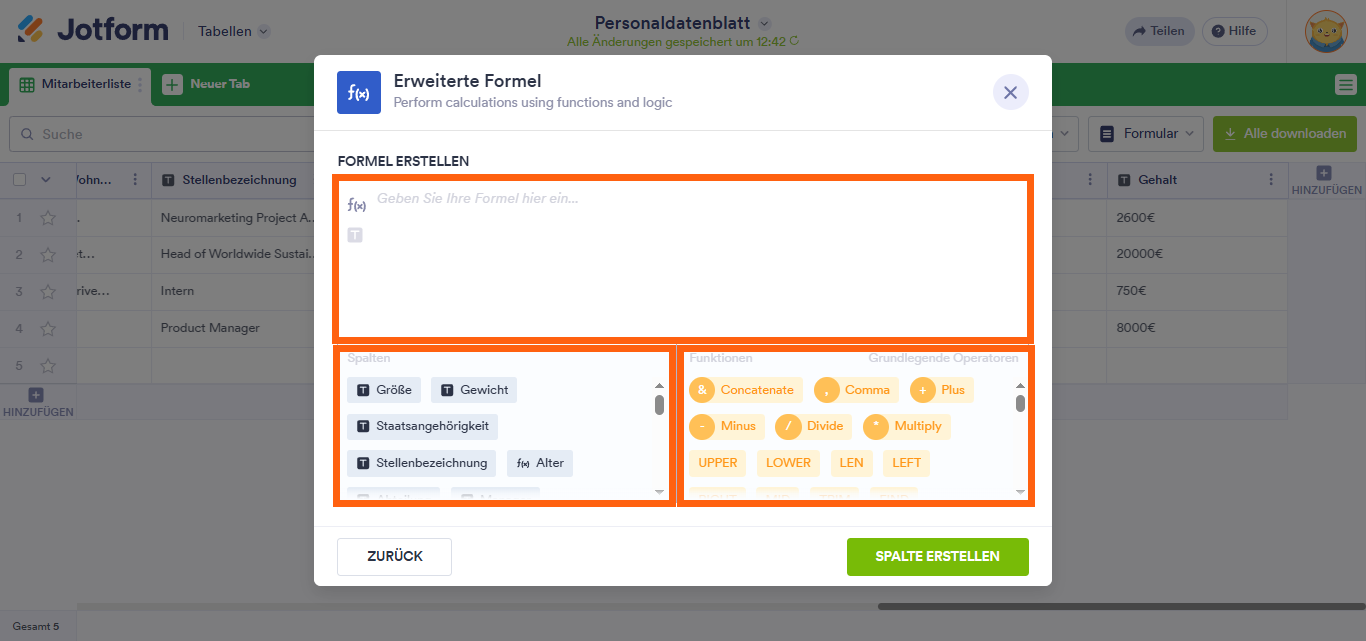Expand the Personaldatenblatt title menu

(x=765, y=23)
